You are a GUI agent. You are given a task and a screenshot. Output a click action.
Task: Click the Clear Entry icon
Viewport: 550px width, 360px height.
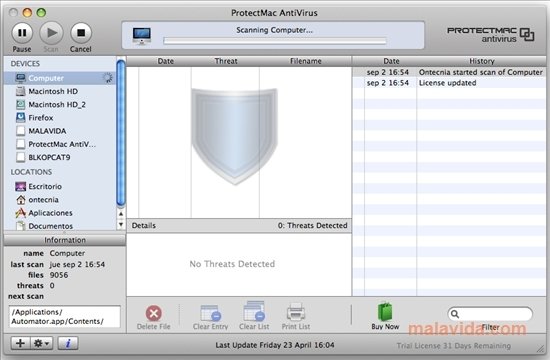[210, 313]
